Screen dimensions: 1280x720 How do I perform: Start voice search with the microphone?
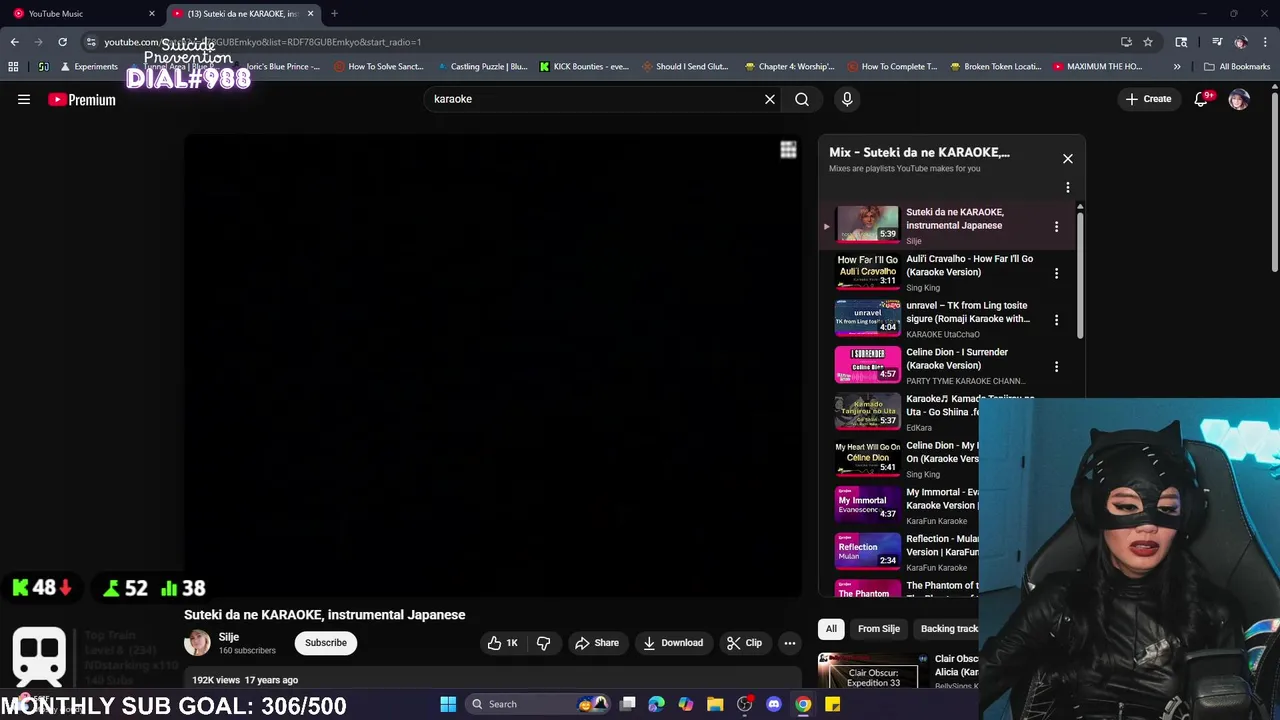click(x=847, y=99)
